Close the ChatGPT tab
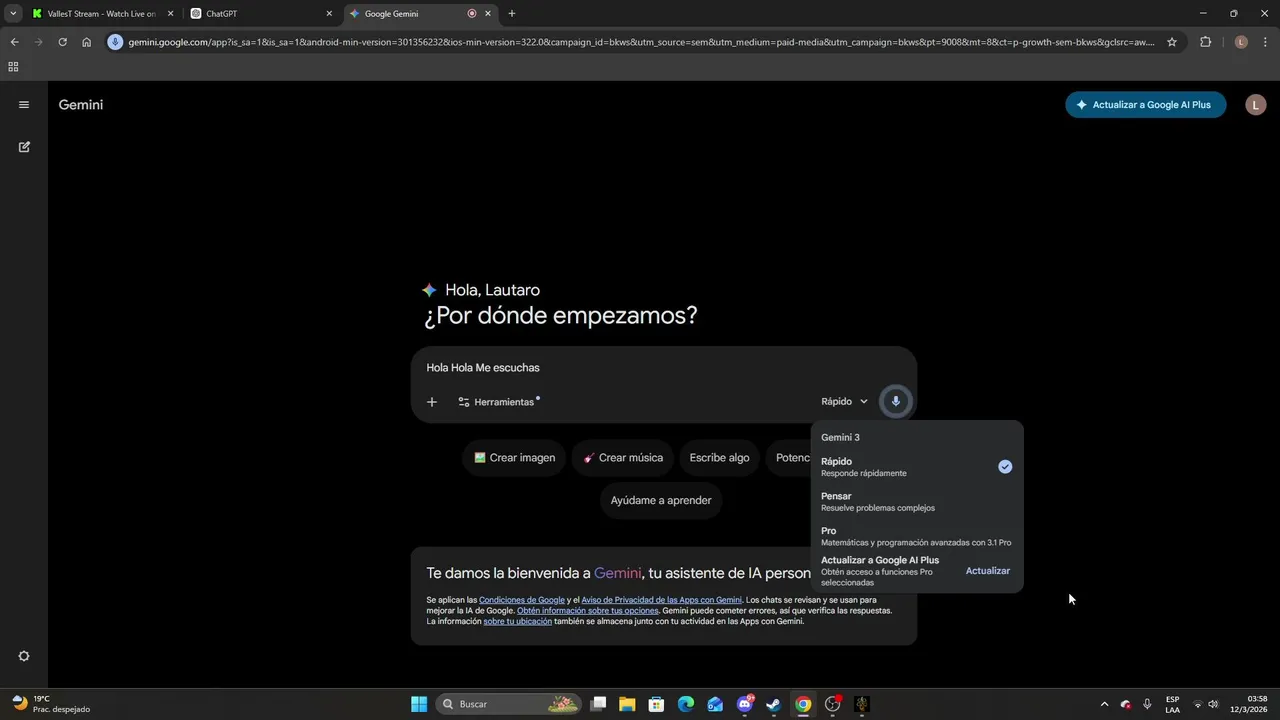Viewport: 1280px width, 720px height. pyautogui.click(x=329, y=14)
